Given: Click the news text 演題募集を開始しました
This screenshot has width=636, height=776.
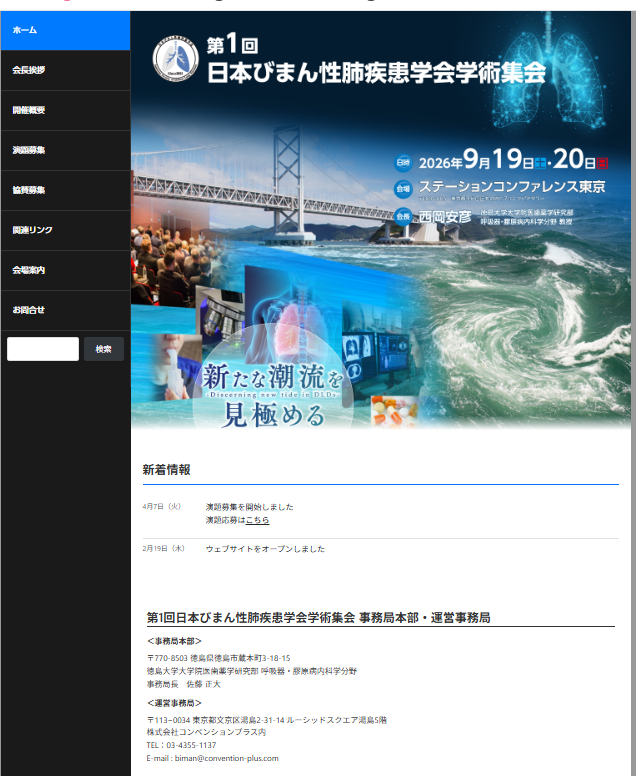Looking at the screenshot, I should pos(249,507).
